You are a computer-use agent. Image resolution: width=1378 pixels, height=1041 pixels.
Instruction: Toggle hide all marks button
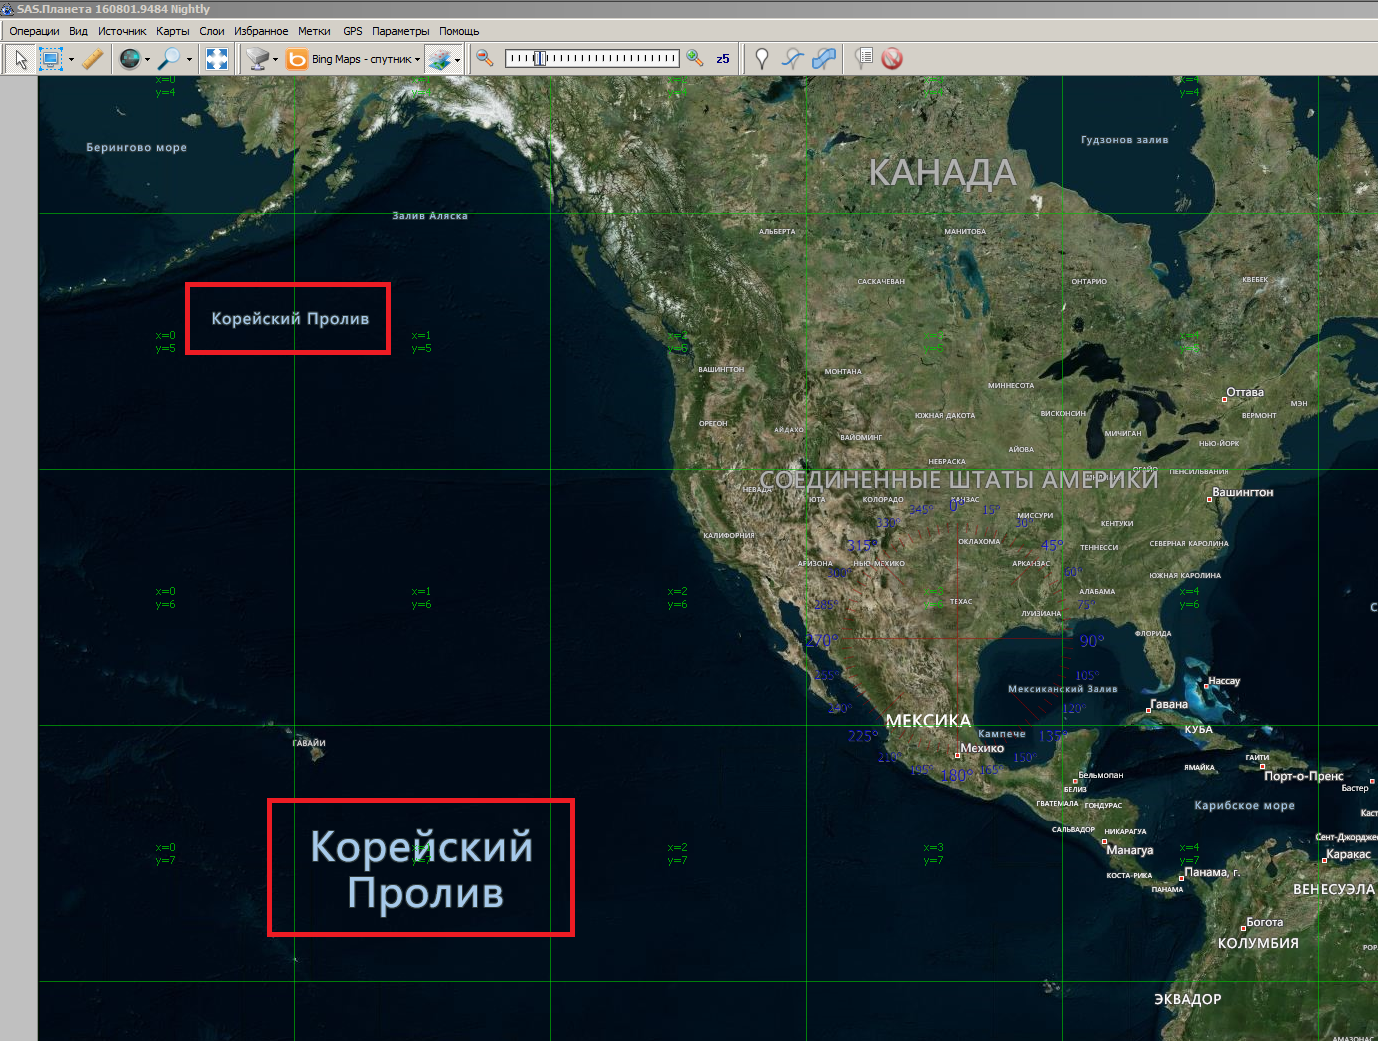pos(892,59)
